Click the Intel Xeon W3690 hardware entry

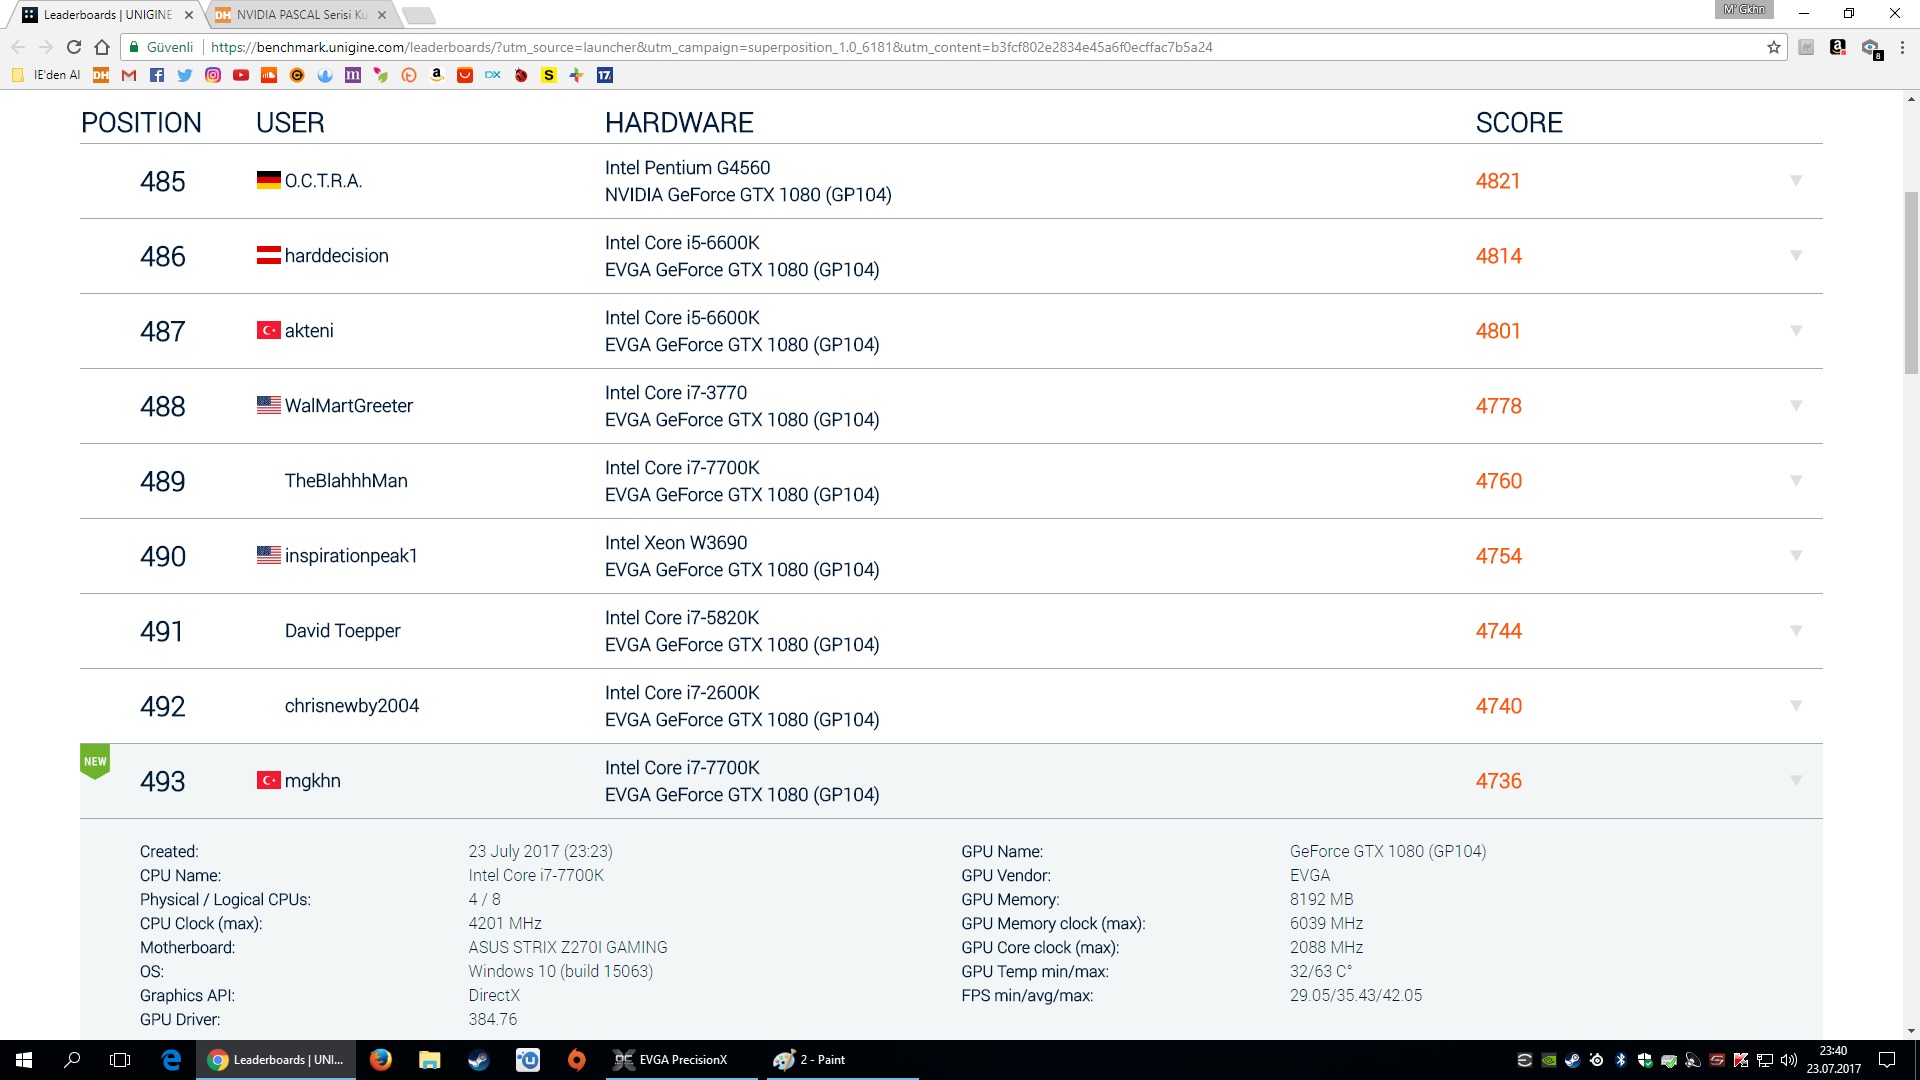pyautogui.click(x=676, y=543)
